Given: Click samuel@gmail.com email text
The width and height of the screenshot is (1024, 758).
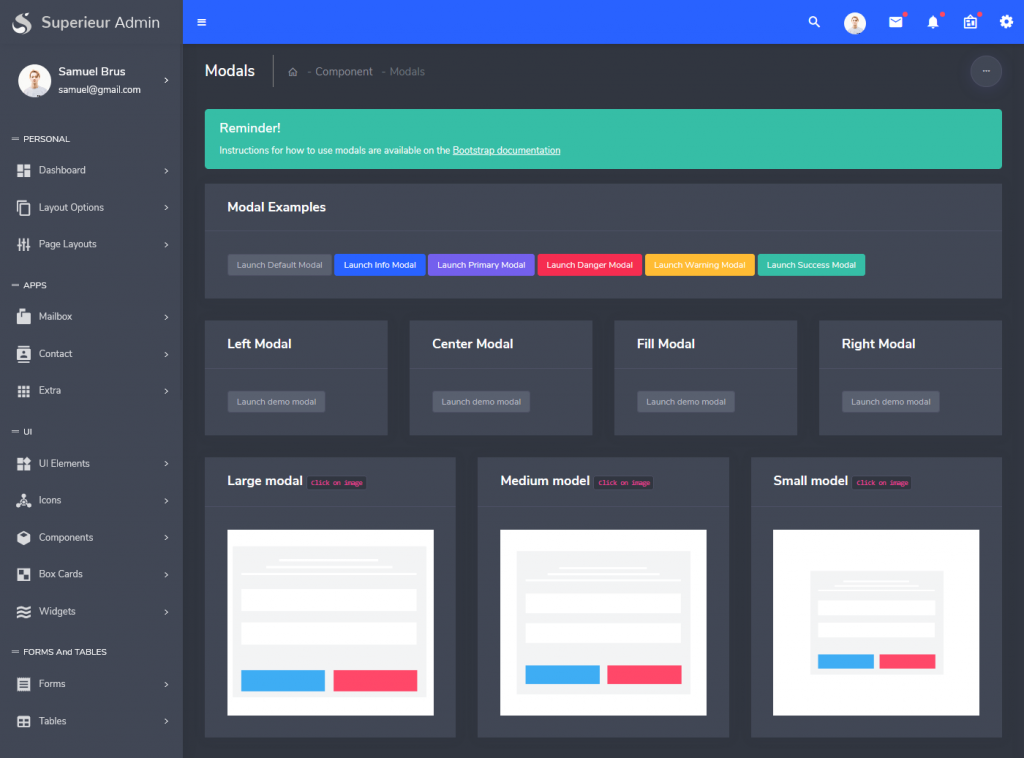Looking at the screenshot, I should [99, 90].
